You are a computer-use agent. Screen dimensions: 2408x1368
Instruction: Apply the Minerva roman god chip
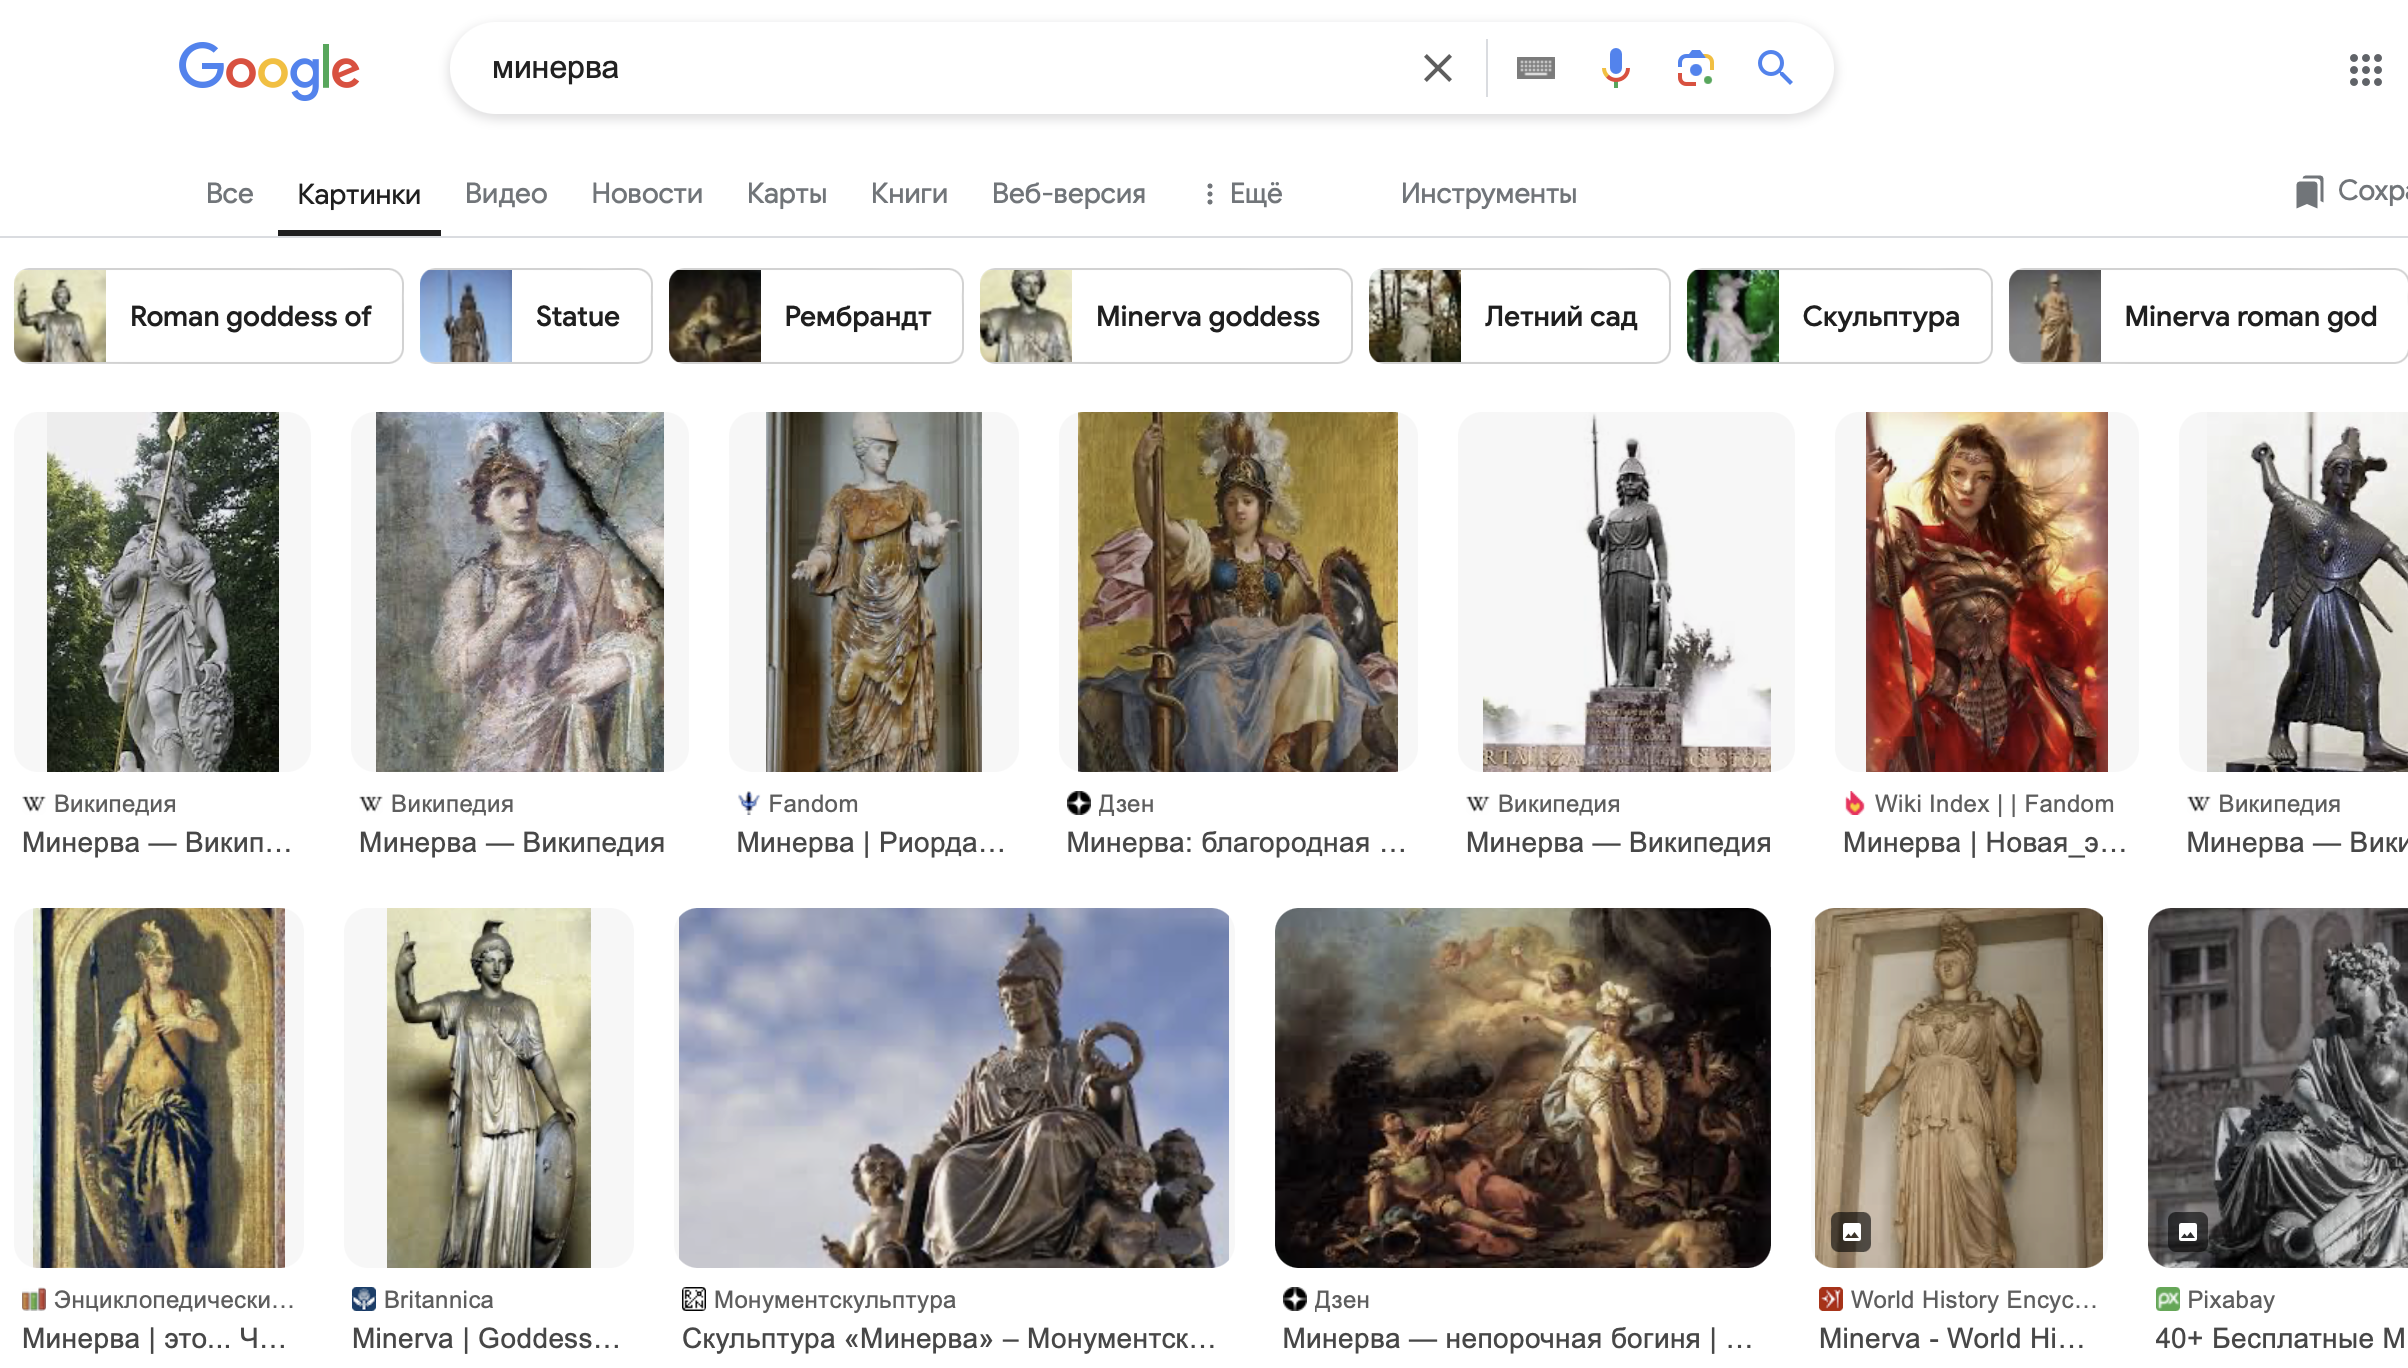click(x=2208, y=316)
